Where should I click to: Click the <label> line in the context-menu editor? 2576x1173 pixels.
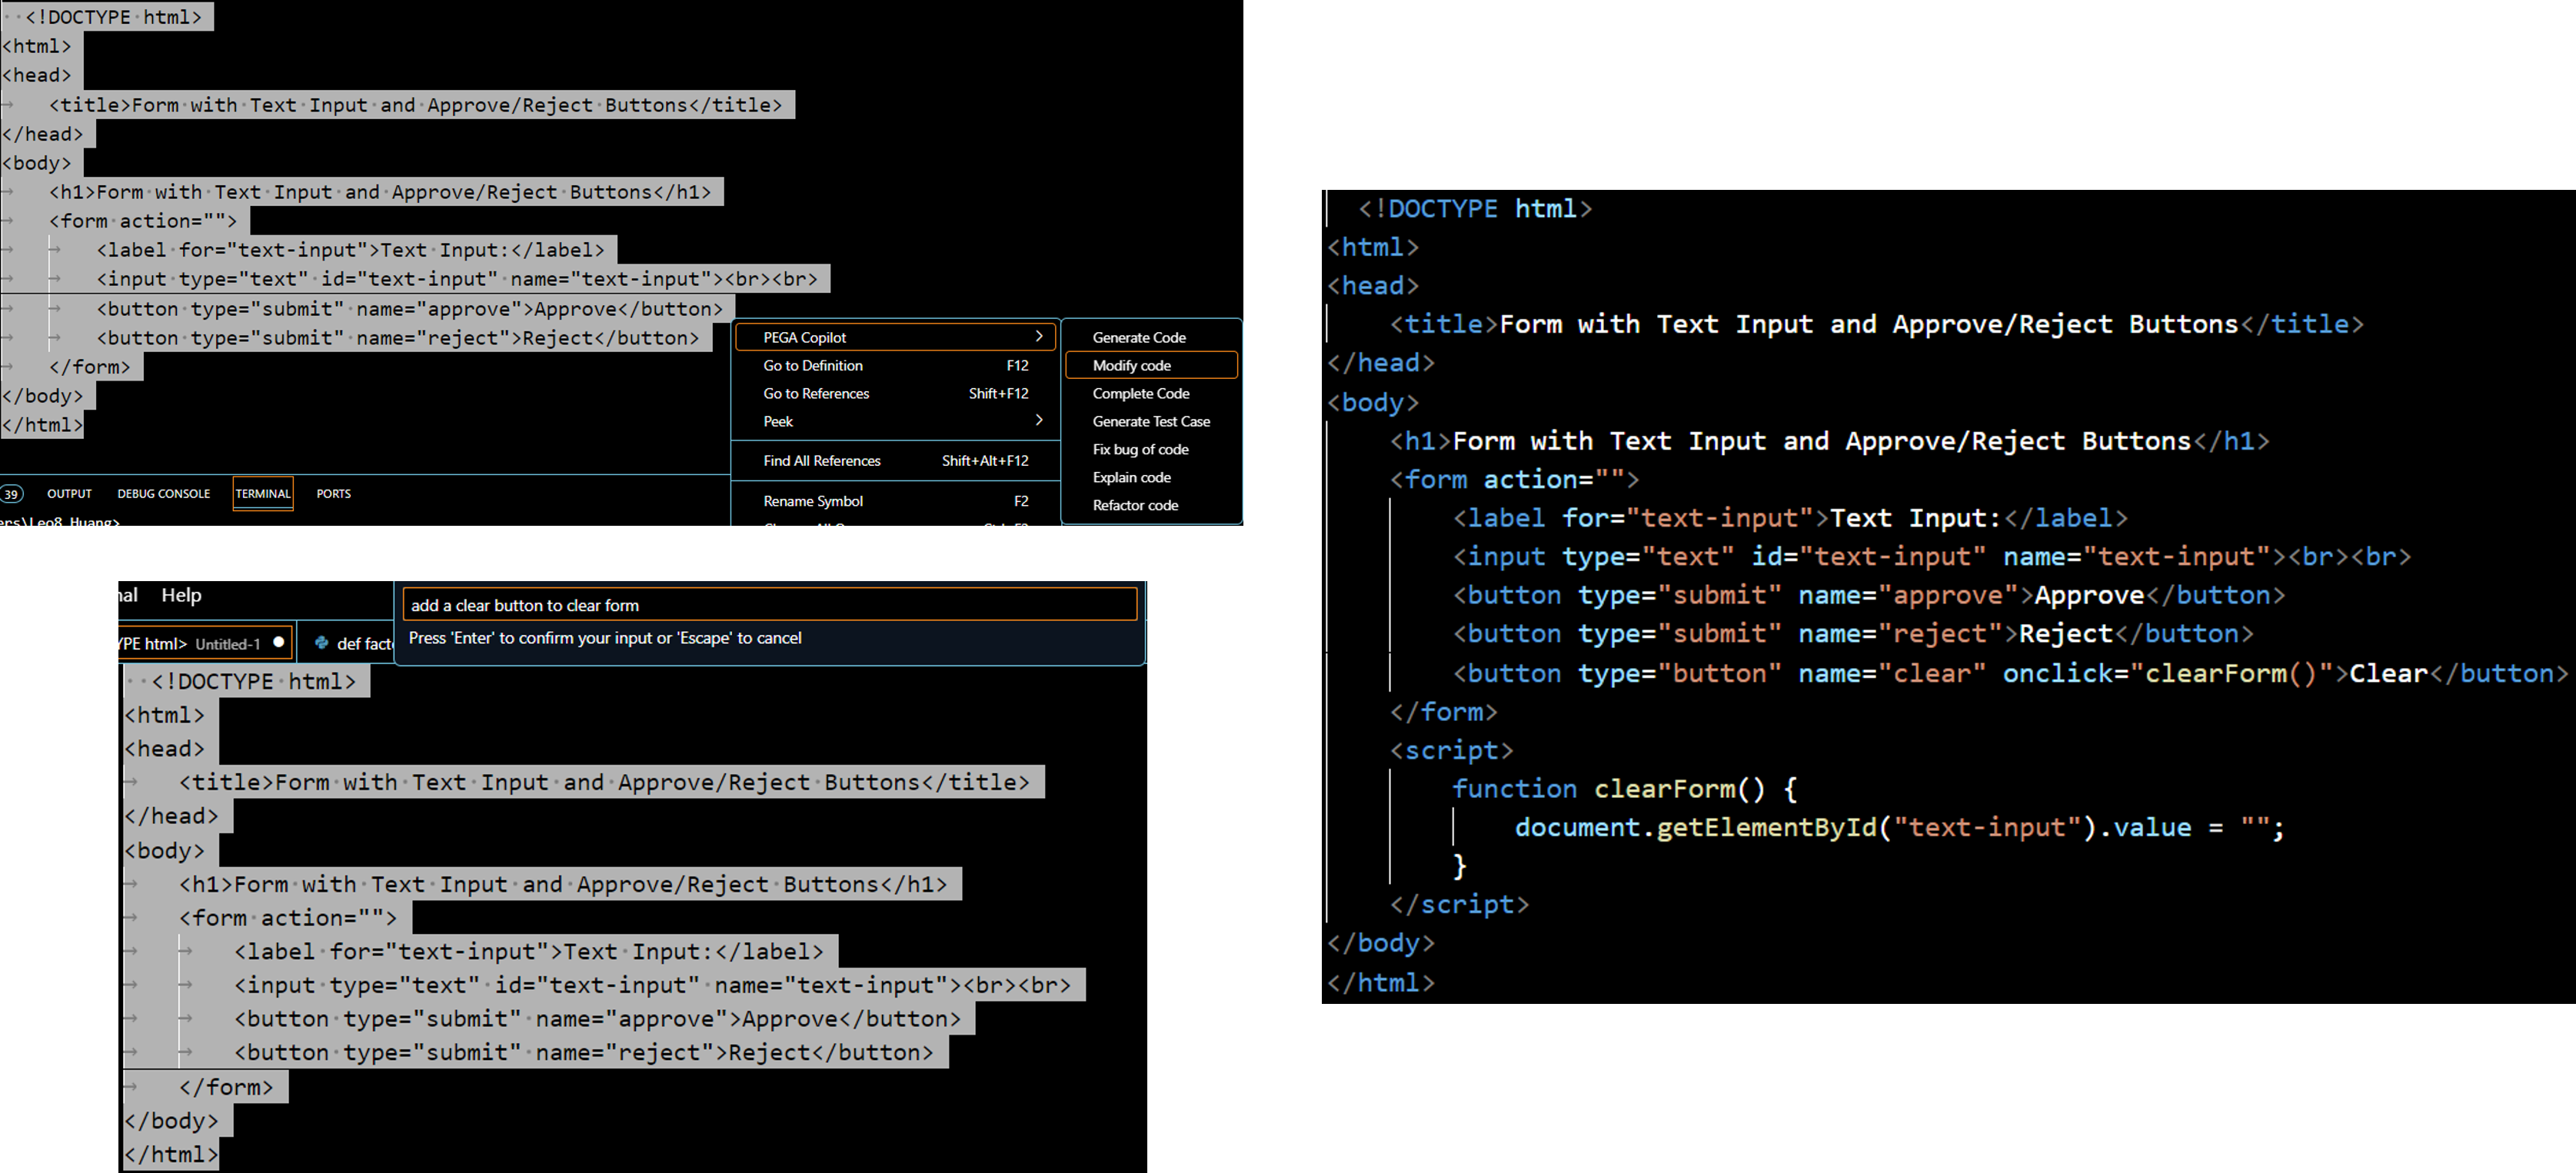351,250
